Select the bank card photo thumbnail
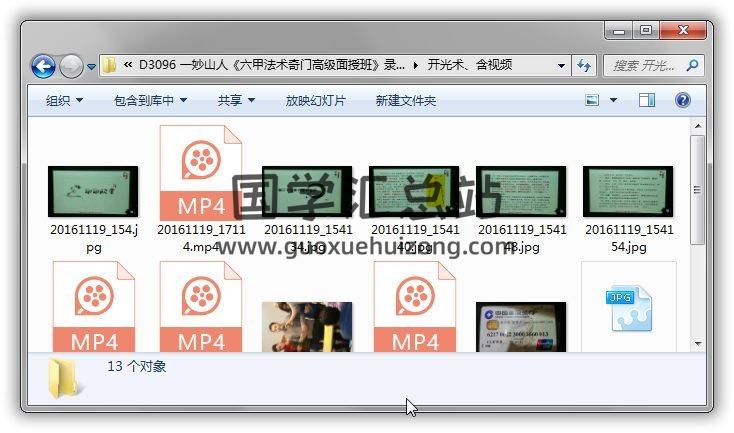This screenshot has width=734, height=433. click(521, 327)
